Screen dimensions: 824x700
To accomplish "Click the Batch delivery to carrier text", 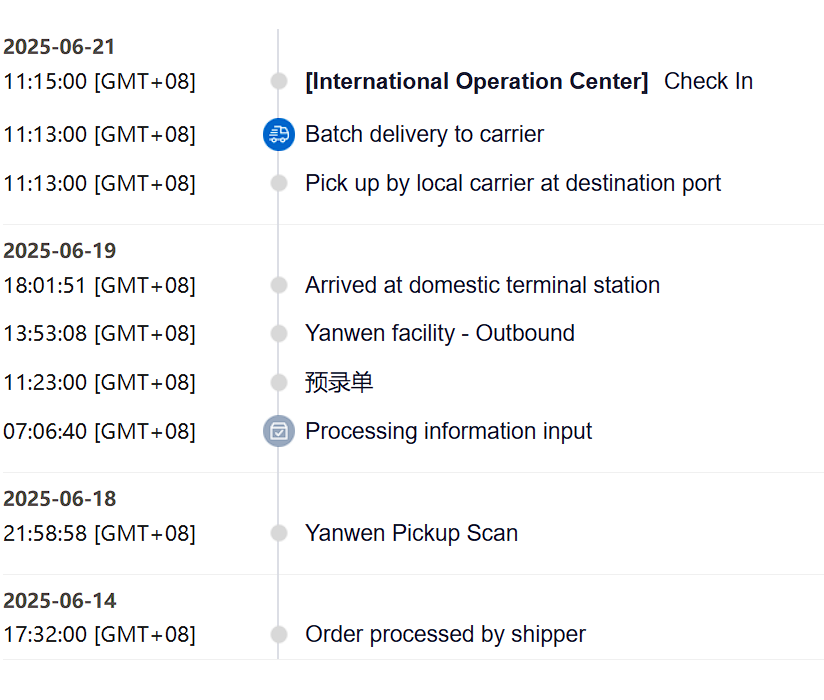I will coord(424,134).
